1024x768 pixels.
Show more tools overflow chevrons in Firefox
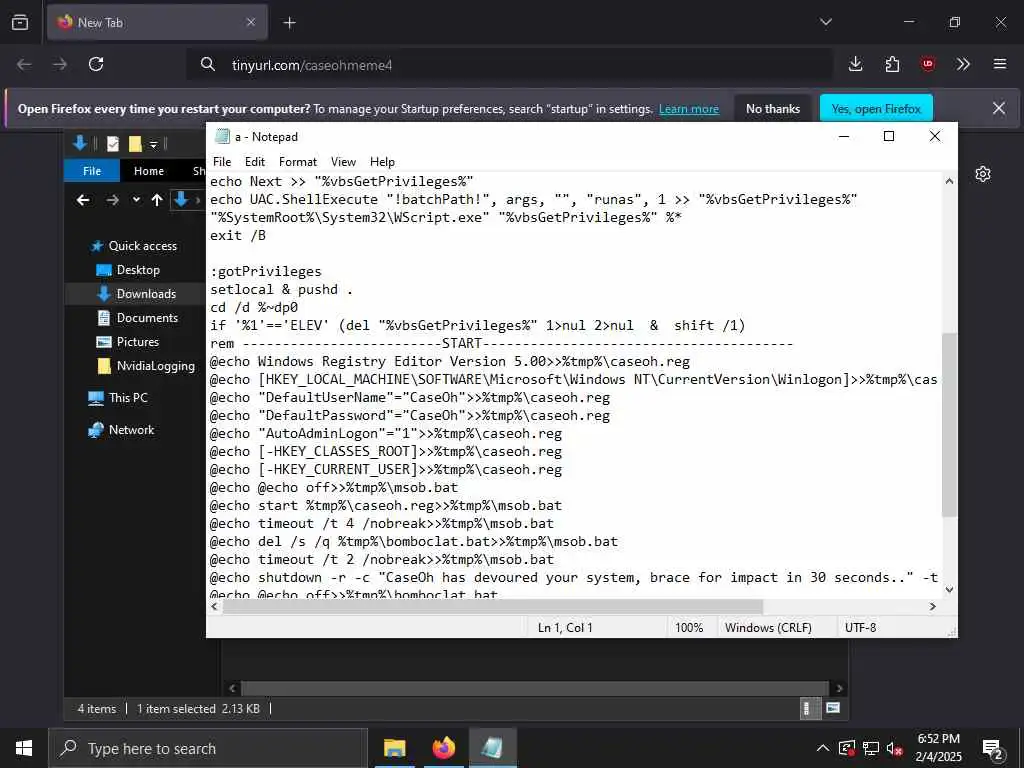click(x=963, y=64)
